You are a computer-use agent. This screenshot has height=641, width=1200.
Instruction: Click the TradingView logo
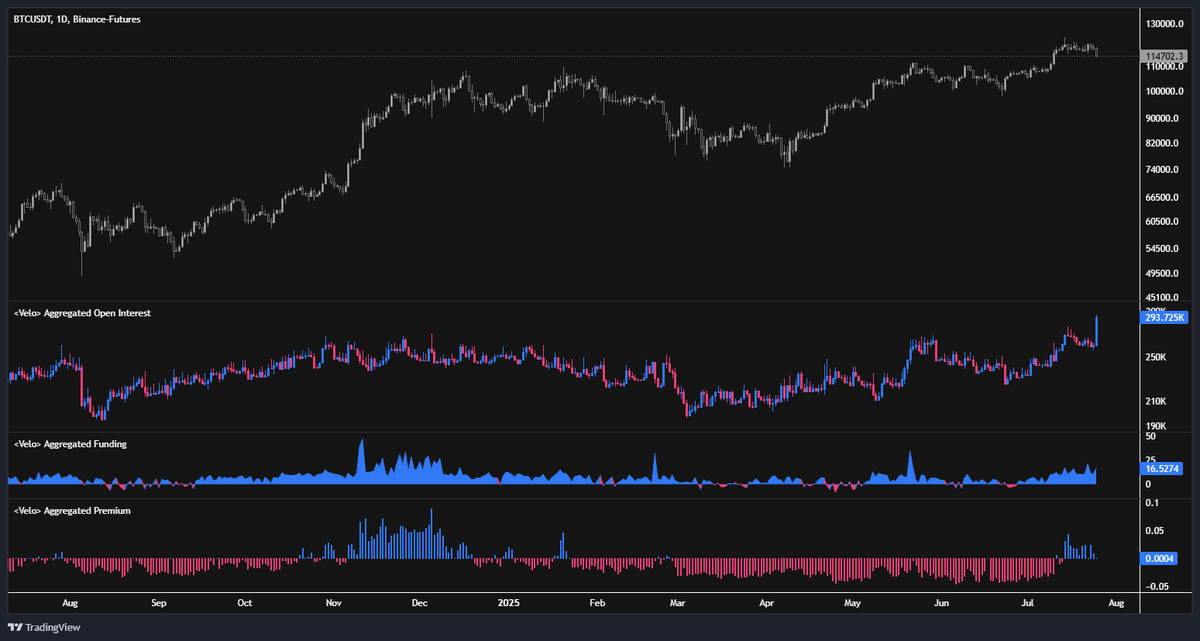44,627
